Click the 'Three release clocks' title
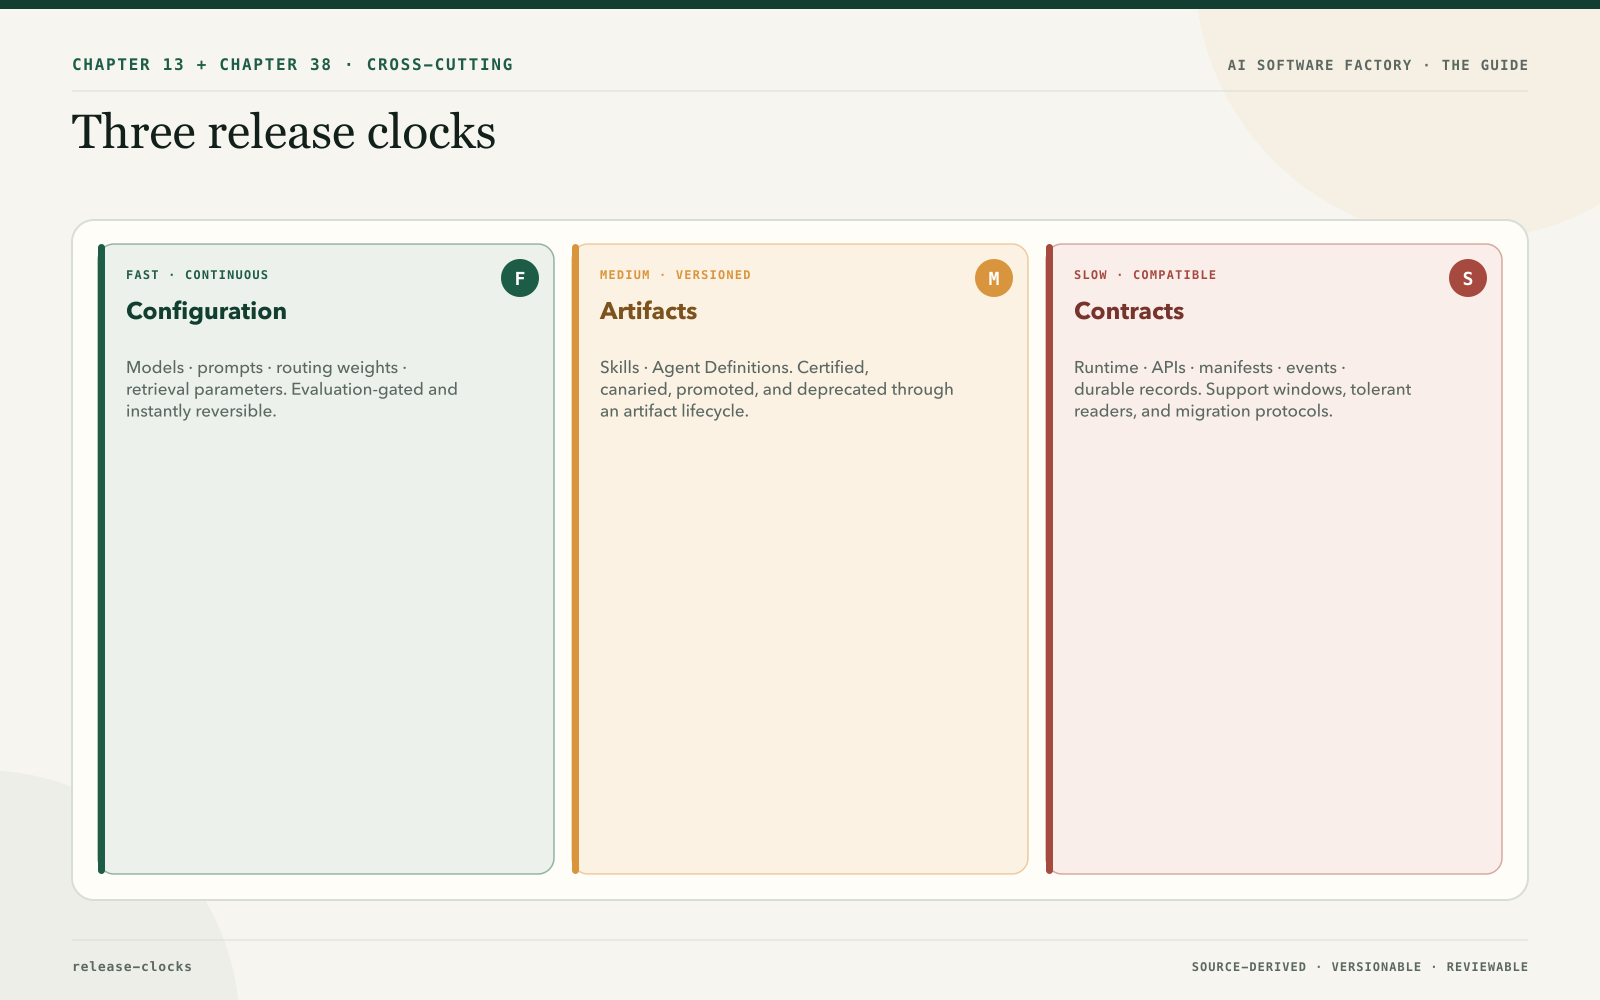The width and height of the screenshot is (1600, 1000). tap(284, 132)
